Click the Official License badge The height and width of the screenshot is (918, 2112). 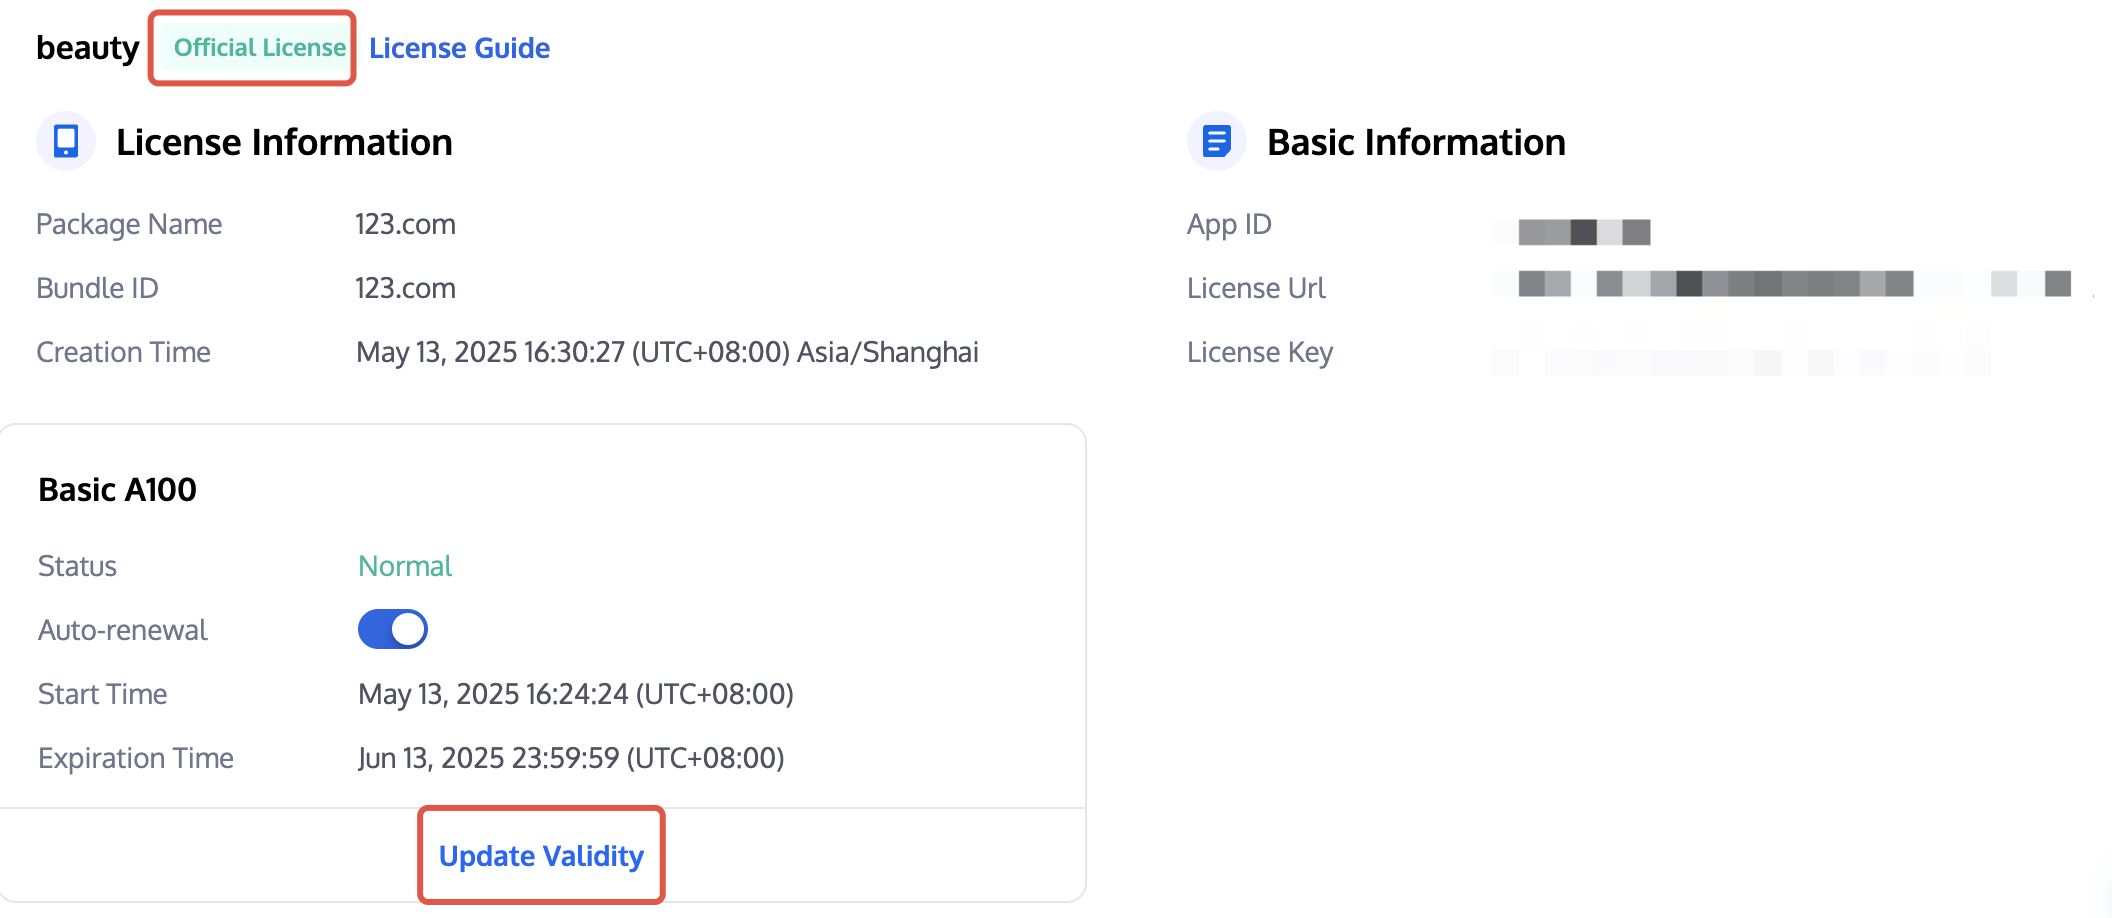(x=259, y=48)
